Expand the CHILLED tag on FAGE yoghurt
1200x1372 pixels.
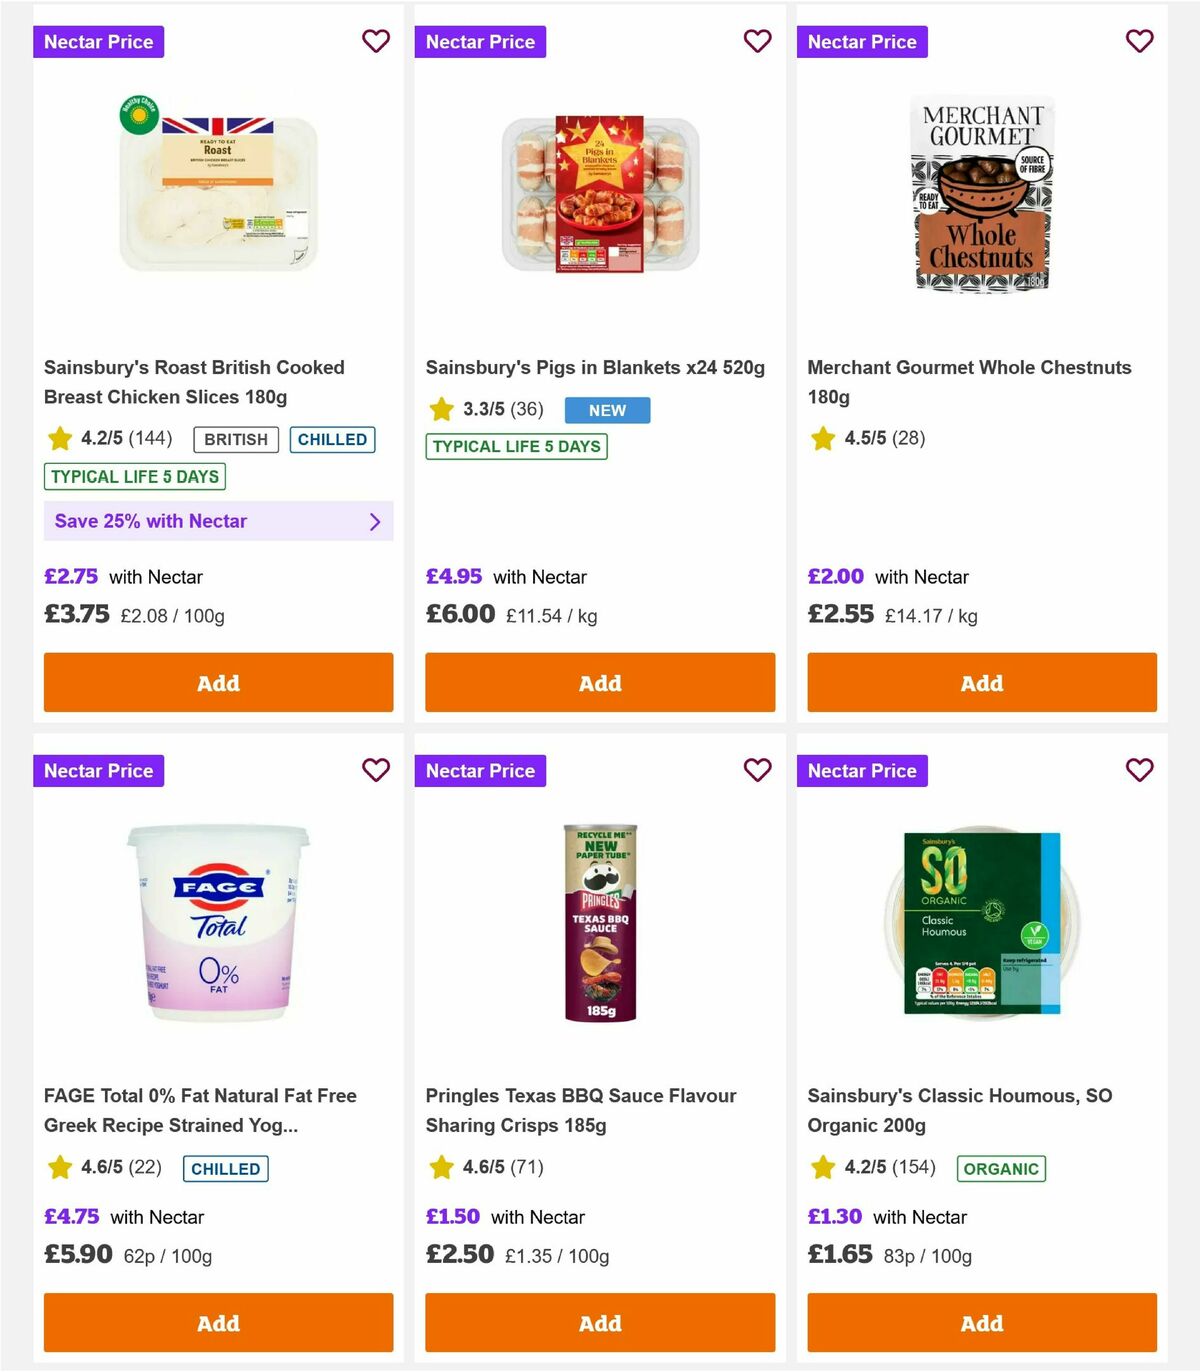point(225,1168)
